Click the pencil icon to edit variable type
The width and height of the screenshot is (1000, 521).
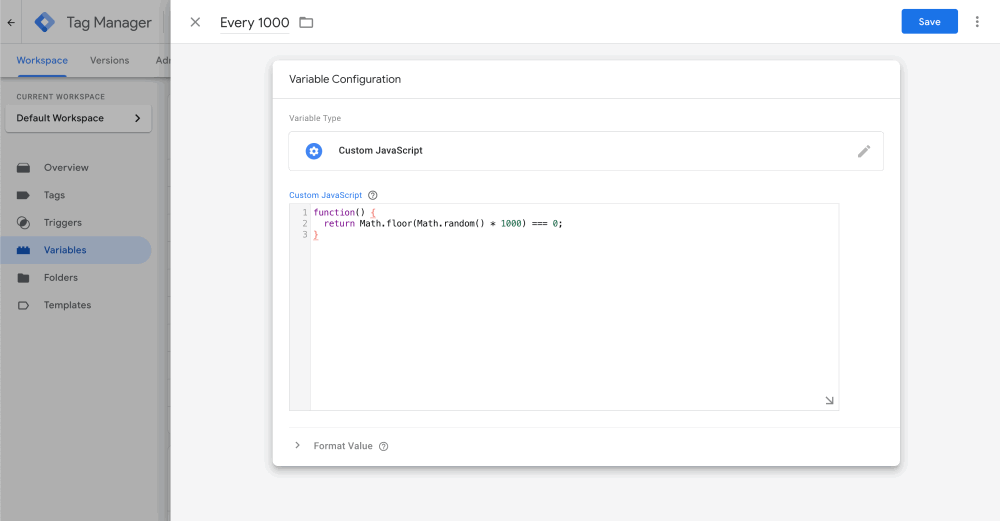[x=864, y=151]
